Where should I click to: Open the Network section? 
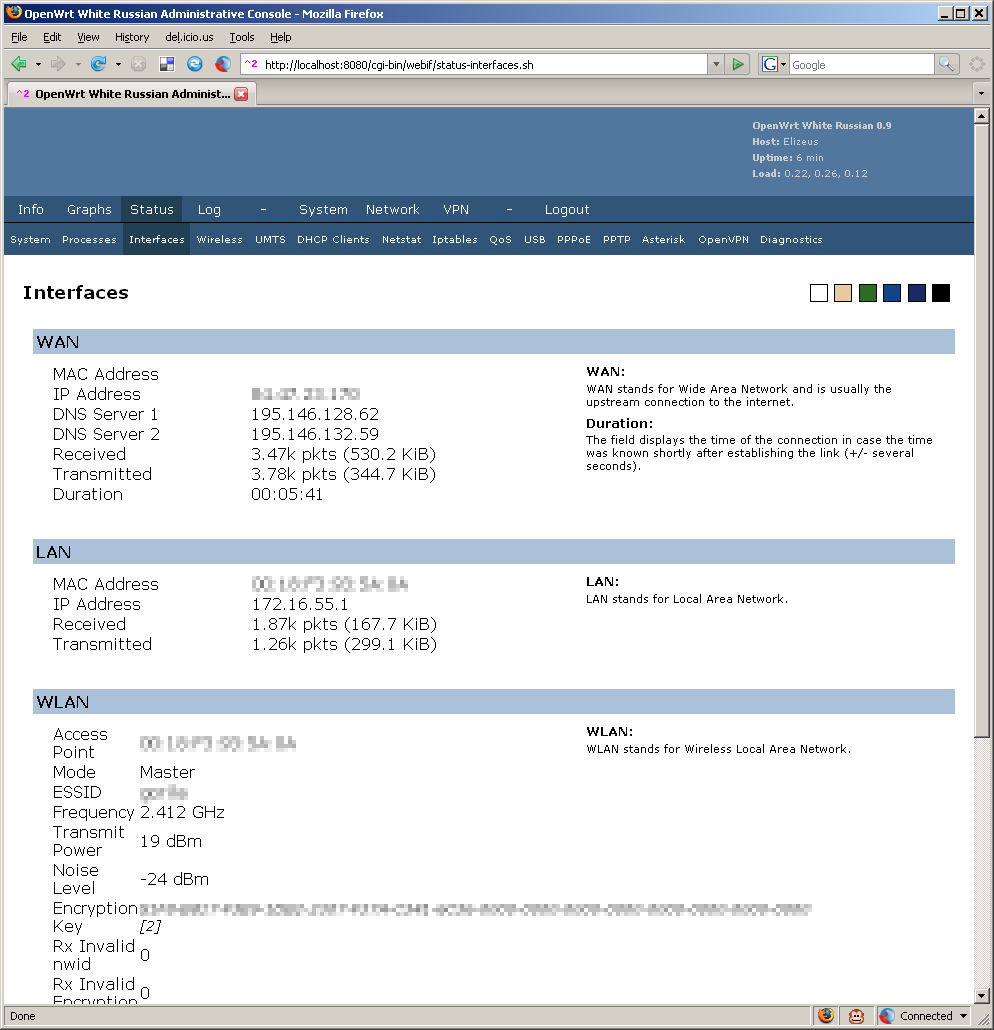point(392,210)
